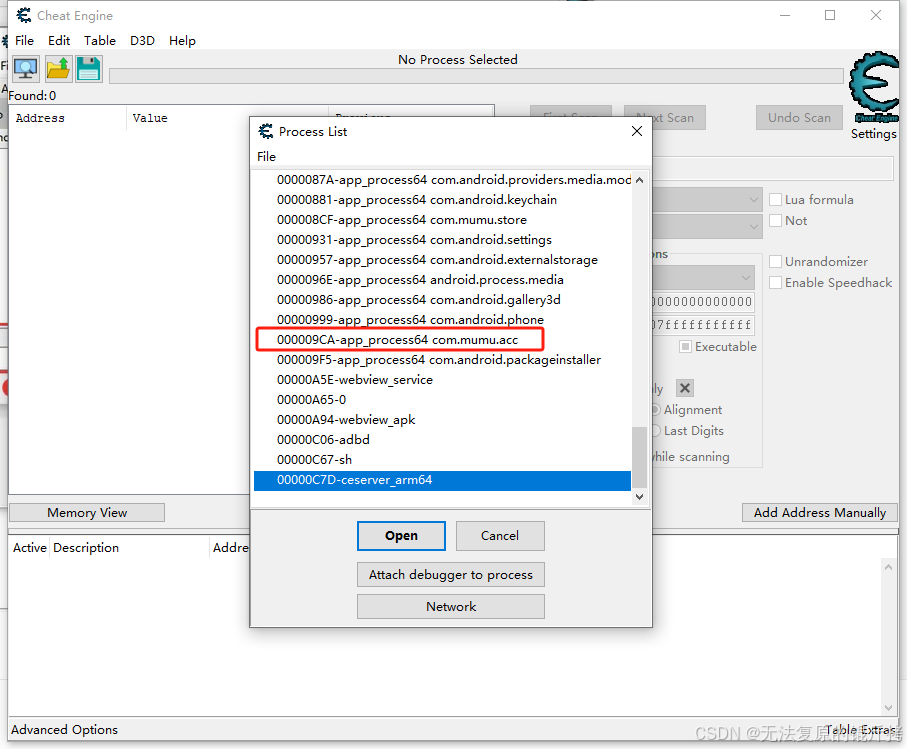This screenshot has height=749, width=907.
Task: Open Settings under the logo
Action: click(873, 134)
